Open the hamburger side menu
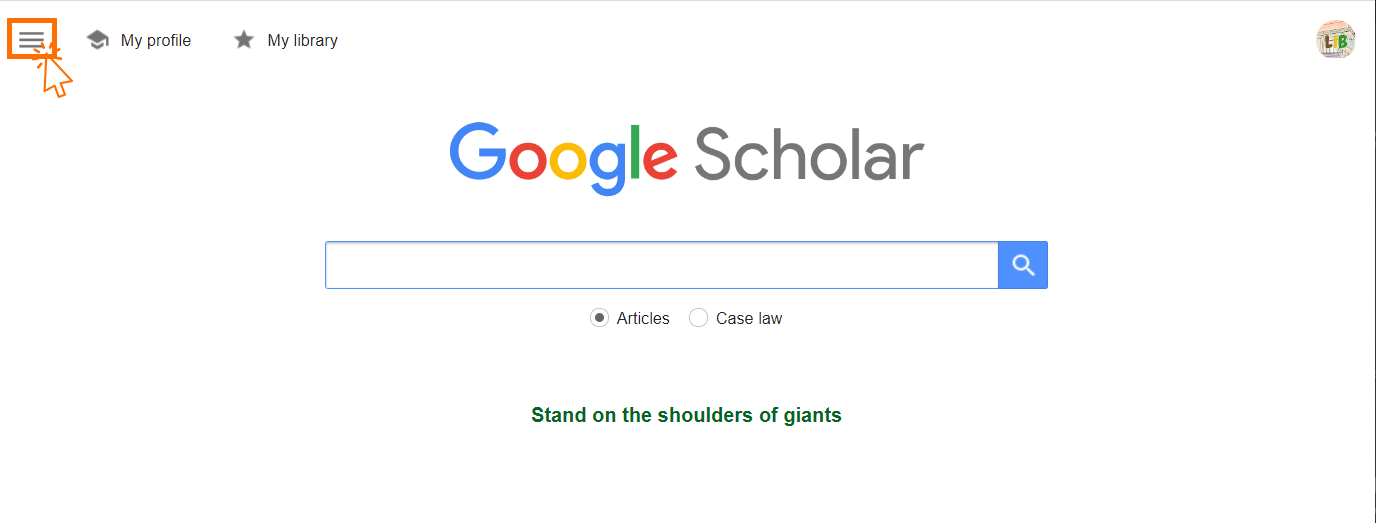 pos(31,39)
